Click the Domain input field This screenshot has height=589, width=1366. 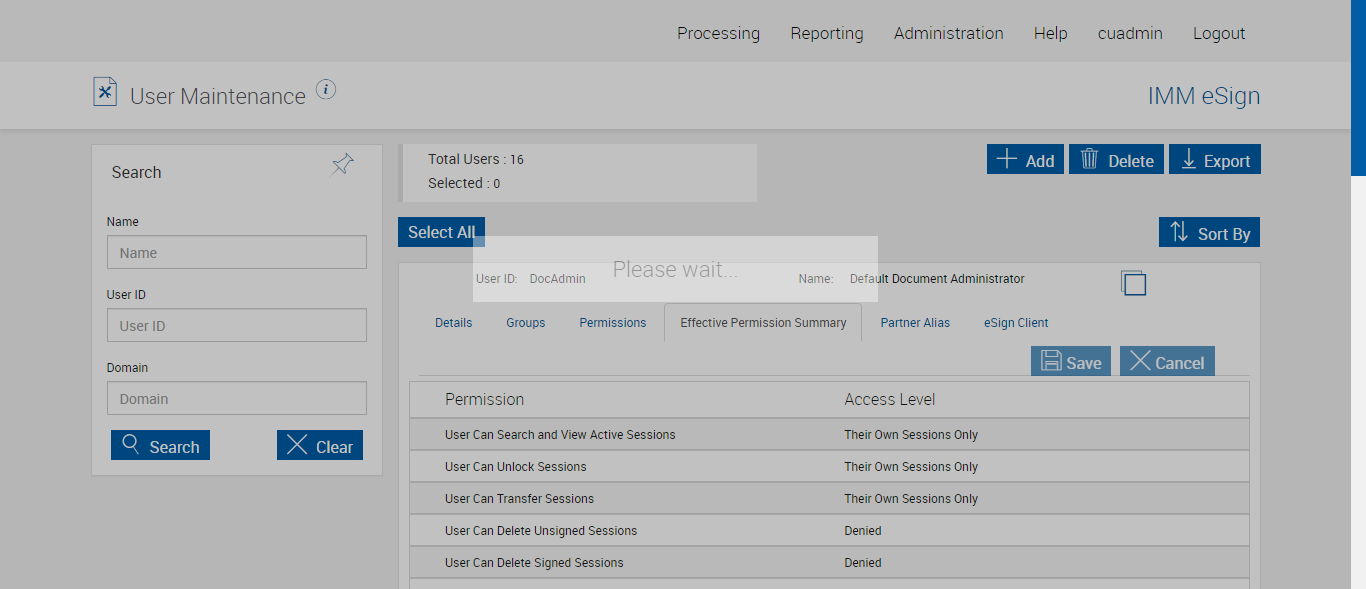pos(237,399)
